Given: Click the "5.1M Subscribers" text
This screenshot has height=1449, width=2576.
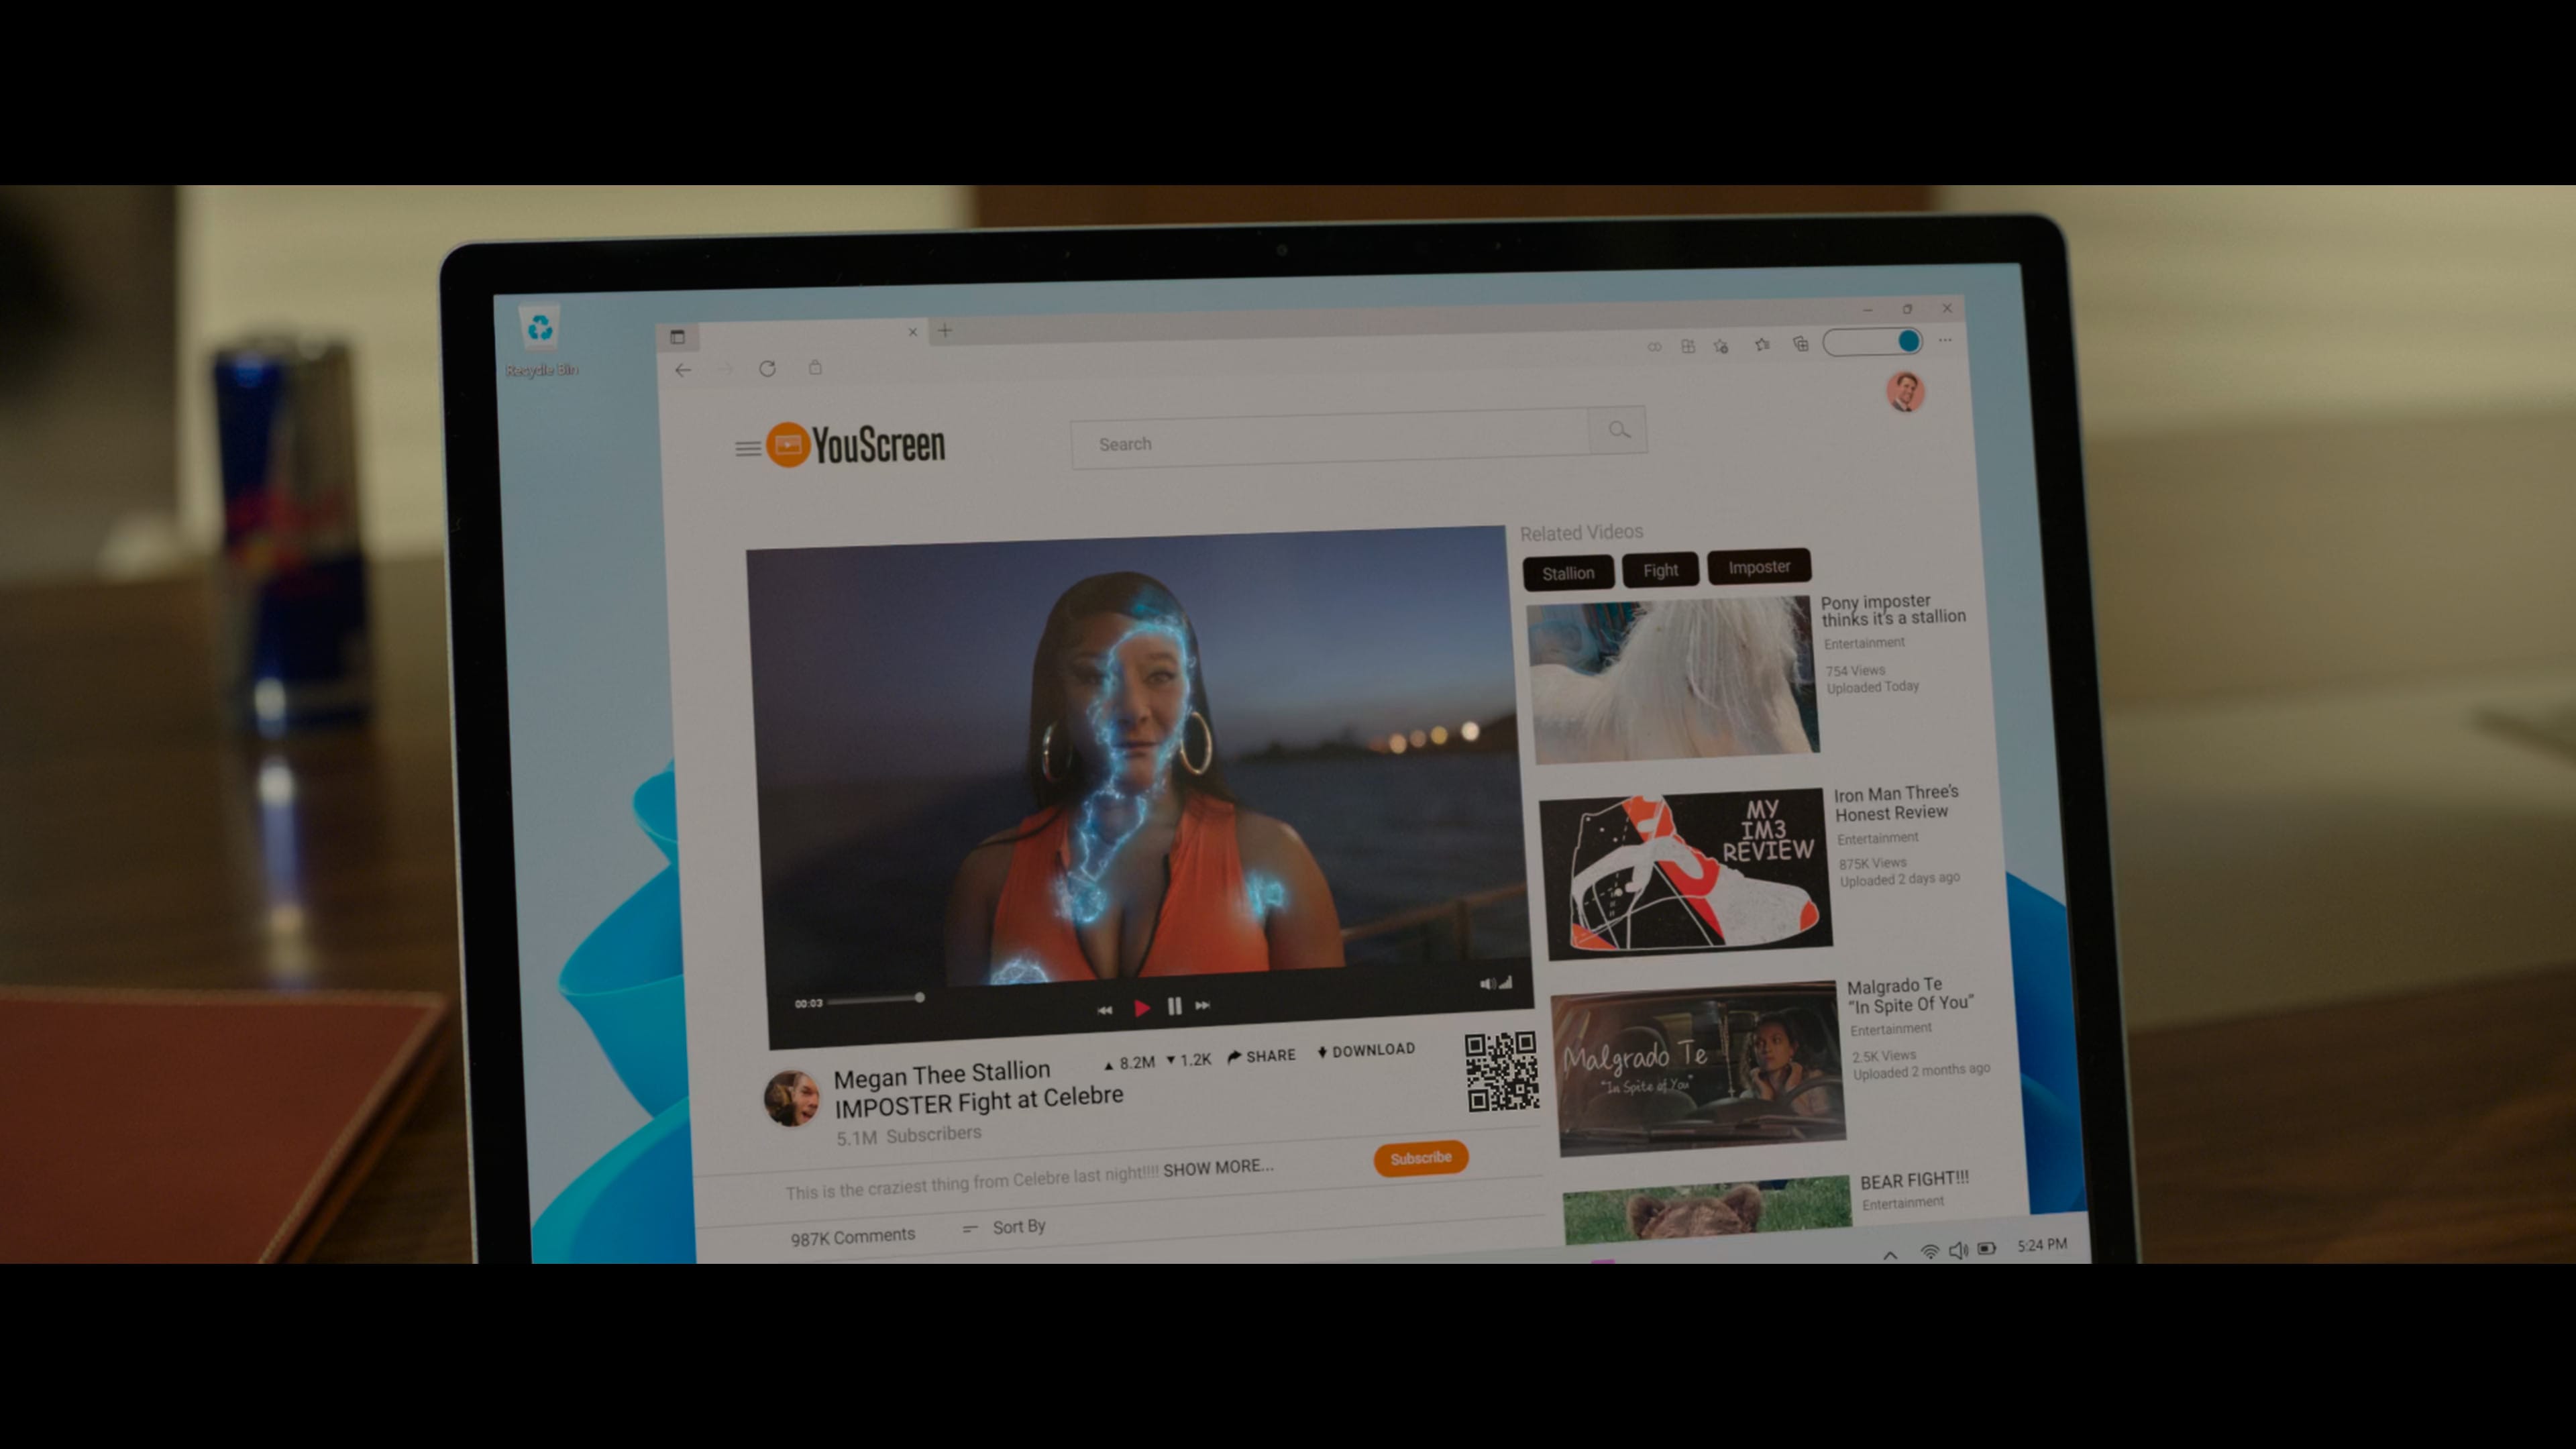Looking at the screenshot, I should pos(909,1135).
